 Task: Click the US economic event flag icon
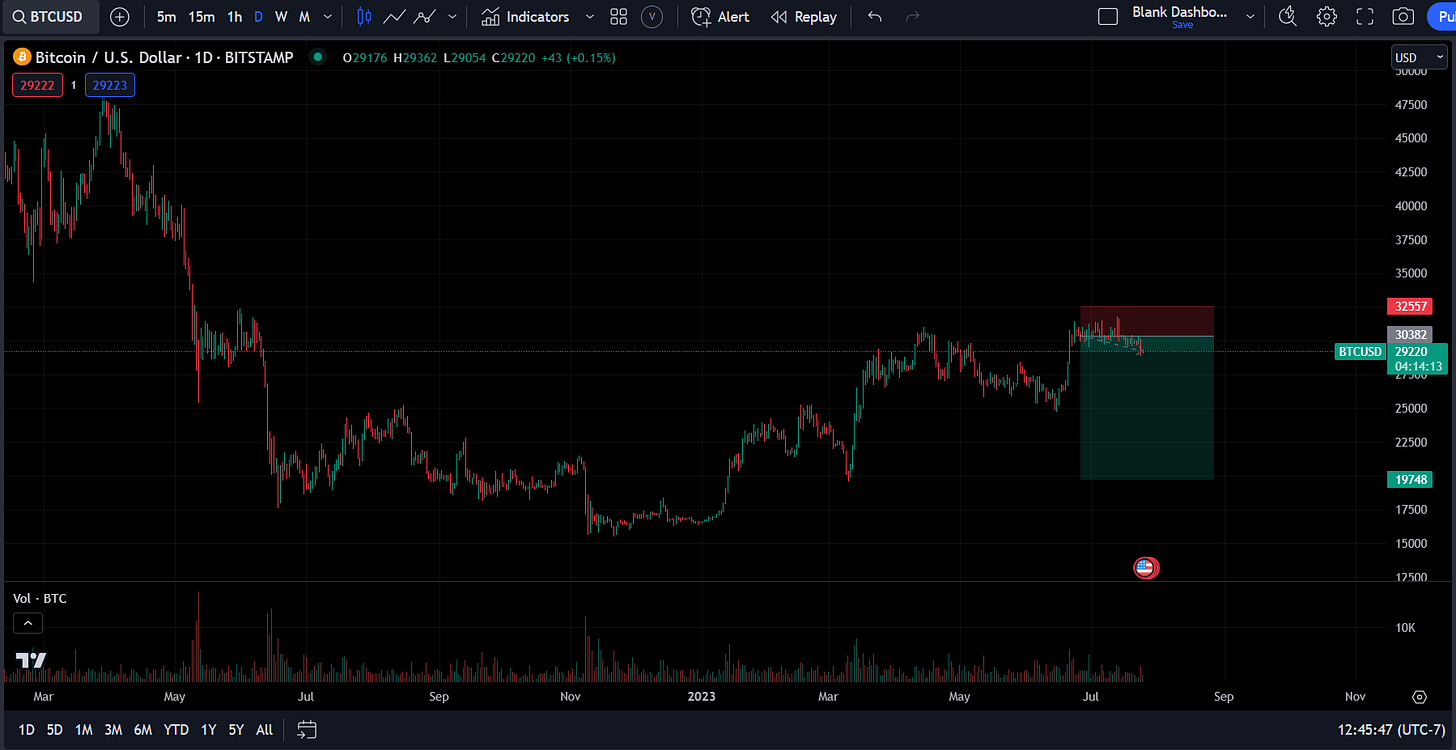tap(1145, 568)
